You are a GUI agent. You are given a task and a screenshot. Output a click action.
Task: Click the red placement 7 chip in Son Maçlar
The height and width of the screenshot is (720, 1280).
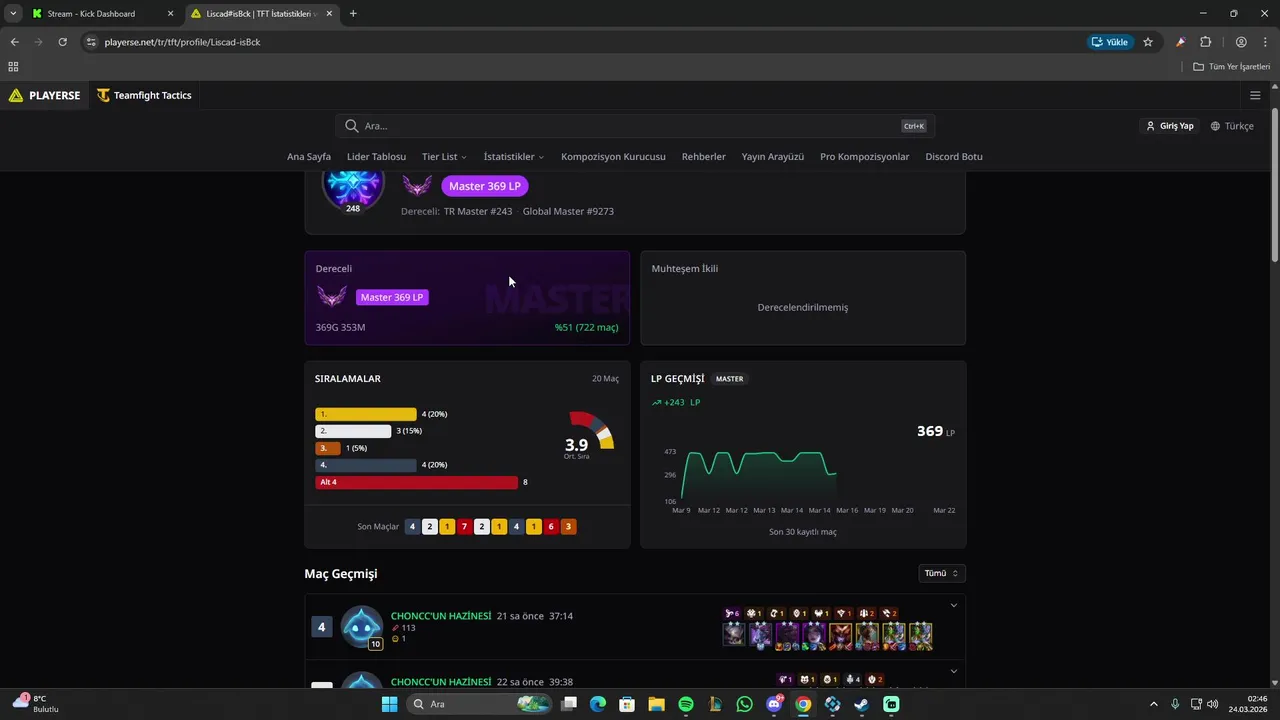pyautogui.click(x=464, y=527)
